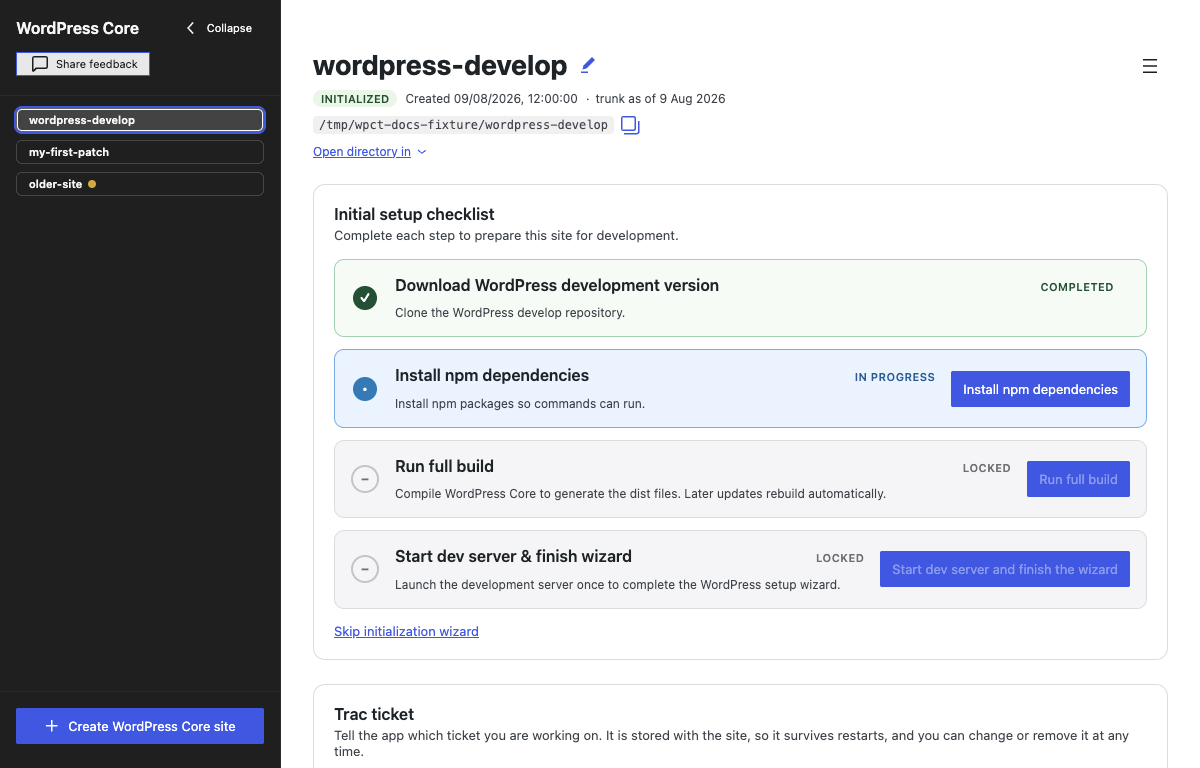Click the locked icon beside Start dev server

(x=365, y=569)
